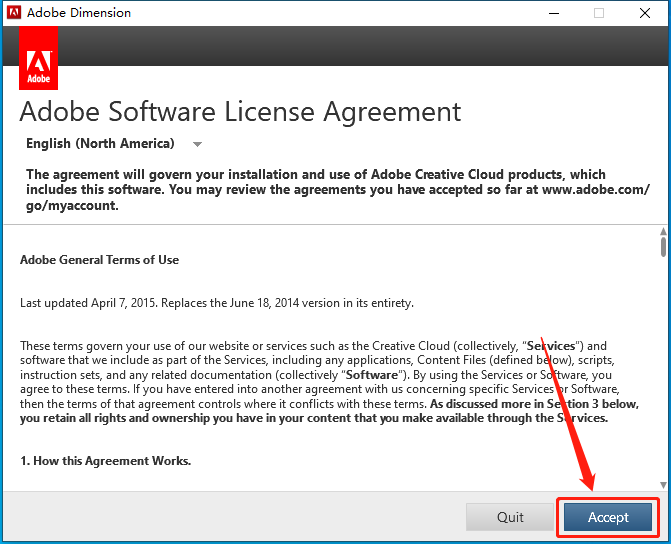Quit the license agreement dialog
671x544 pixels.
coord(510,517)
